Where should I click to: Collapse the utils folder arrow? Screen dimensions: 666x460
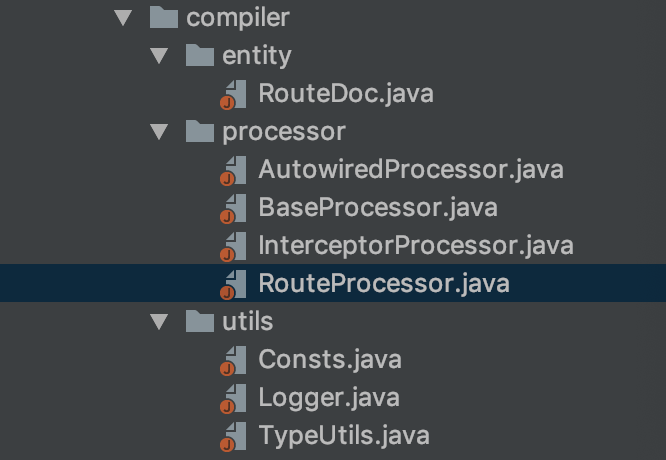click(159, 322)
